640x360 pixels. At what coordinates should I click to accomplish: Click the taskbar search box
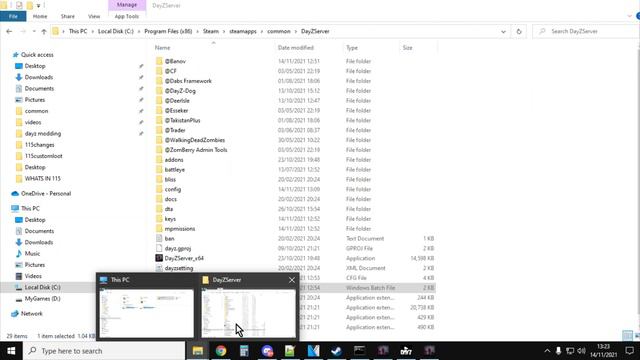(x=104, y=351)
